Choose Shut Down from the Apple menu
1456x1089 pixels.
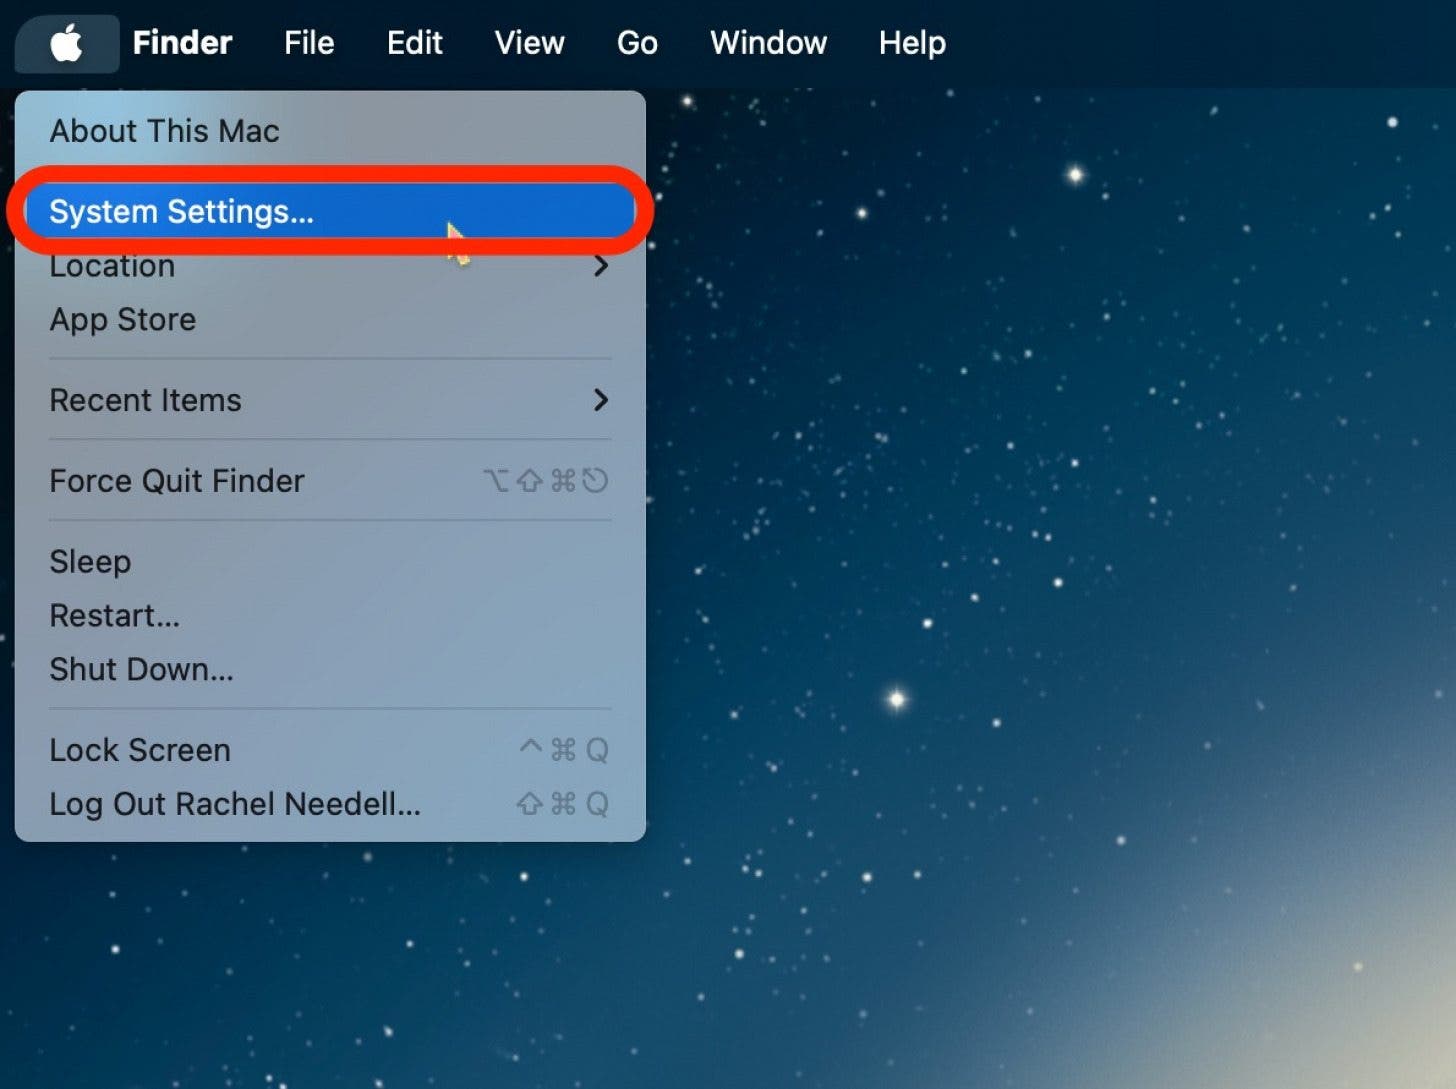141,669
